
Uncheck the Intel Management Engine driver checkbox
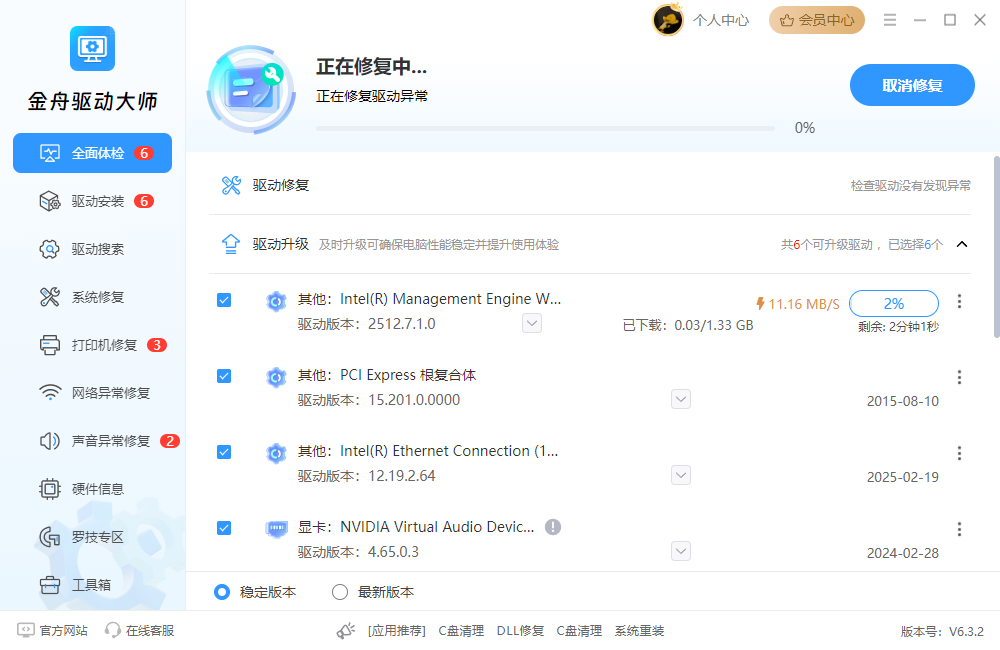224,300
